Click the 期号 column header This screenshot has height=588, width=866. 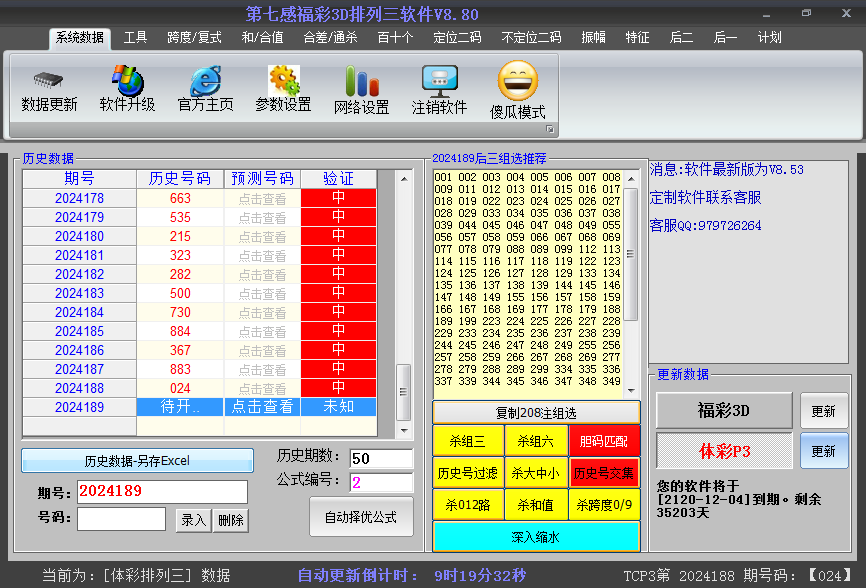tap(80, 179)
